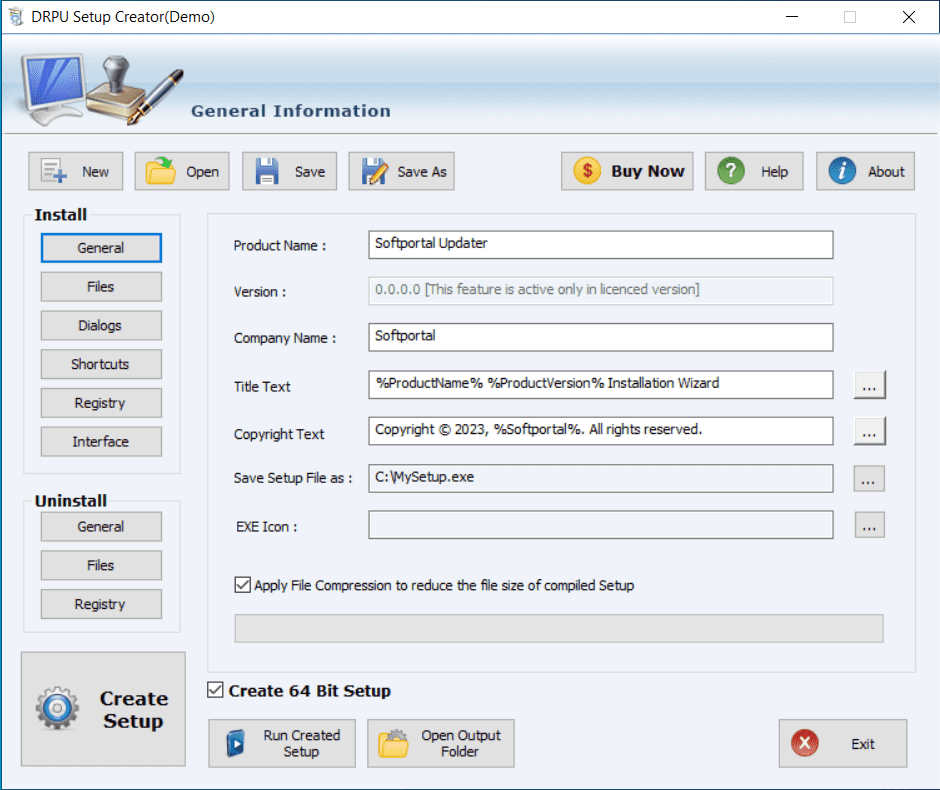Screen dimensions: 940x790
Task: Click the disabled Version field
Action: coord(601,291)
